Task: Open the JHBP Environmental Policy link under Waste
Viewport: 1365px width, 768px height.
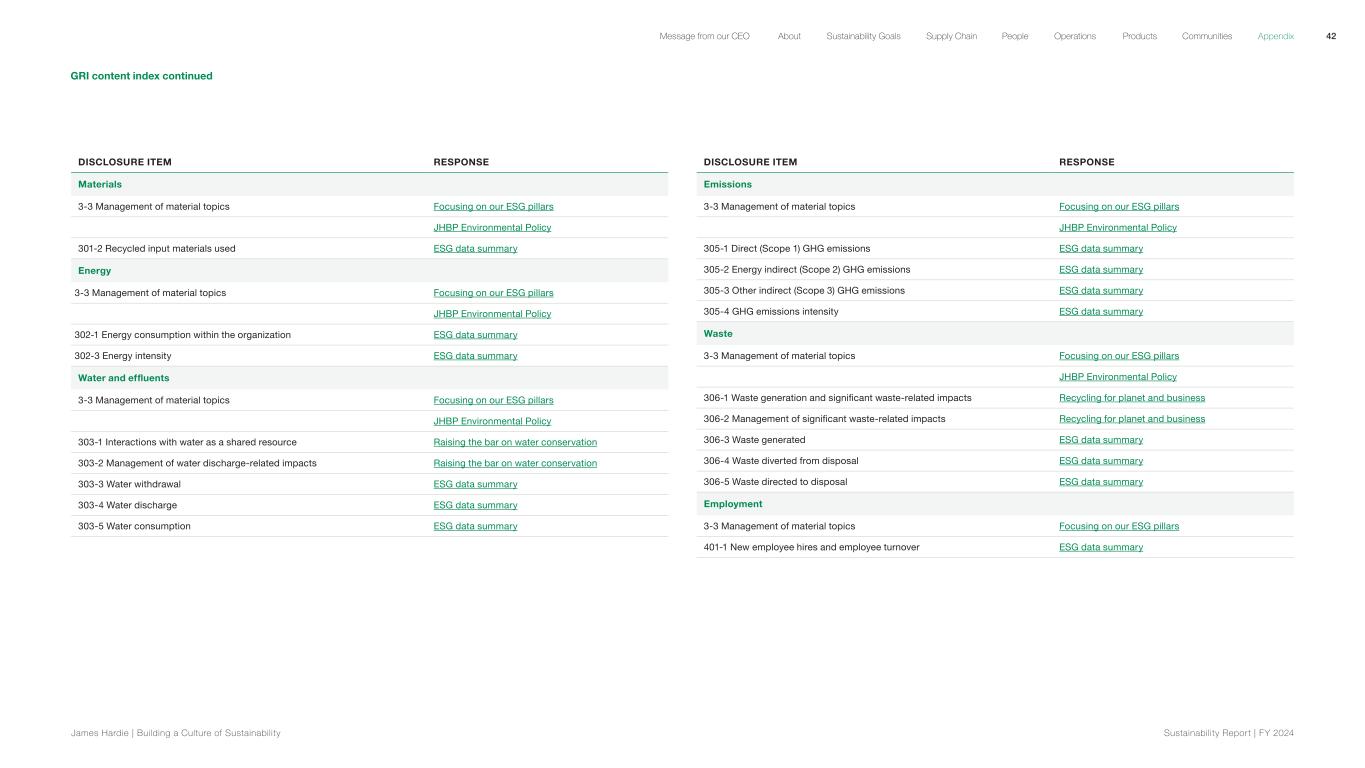Action: coord(1117,377)
